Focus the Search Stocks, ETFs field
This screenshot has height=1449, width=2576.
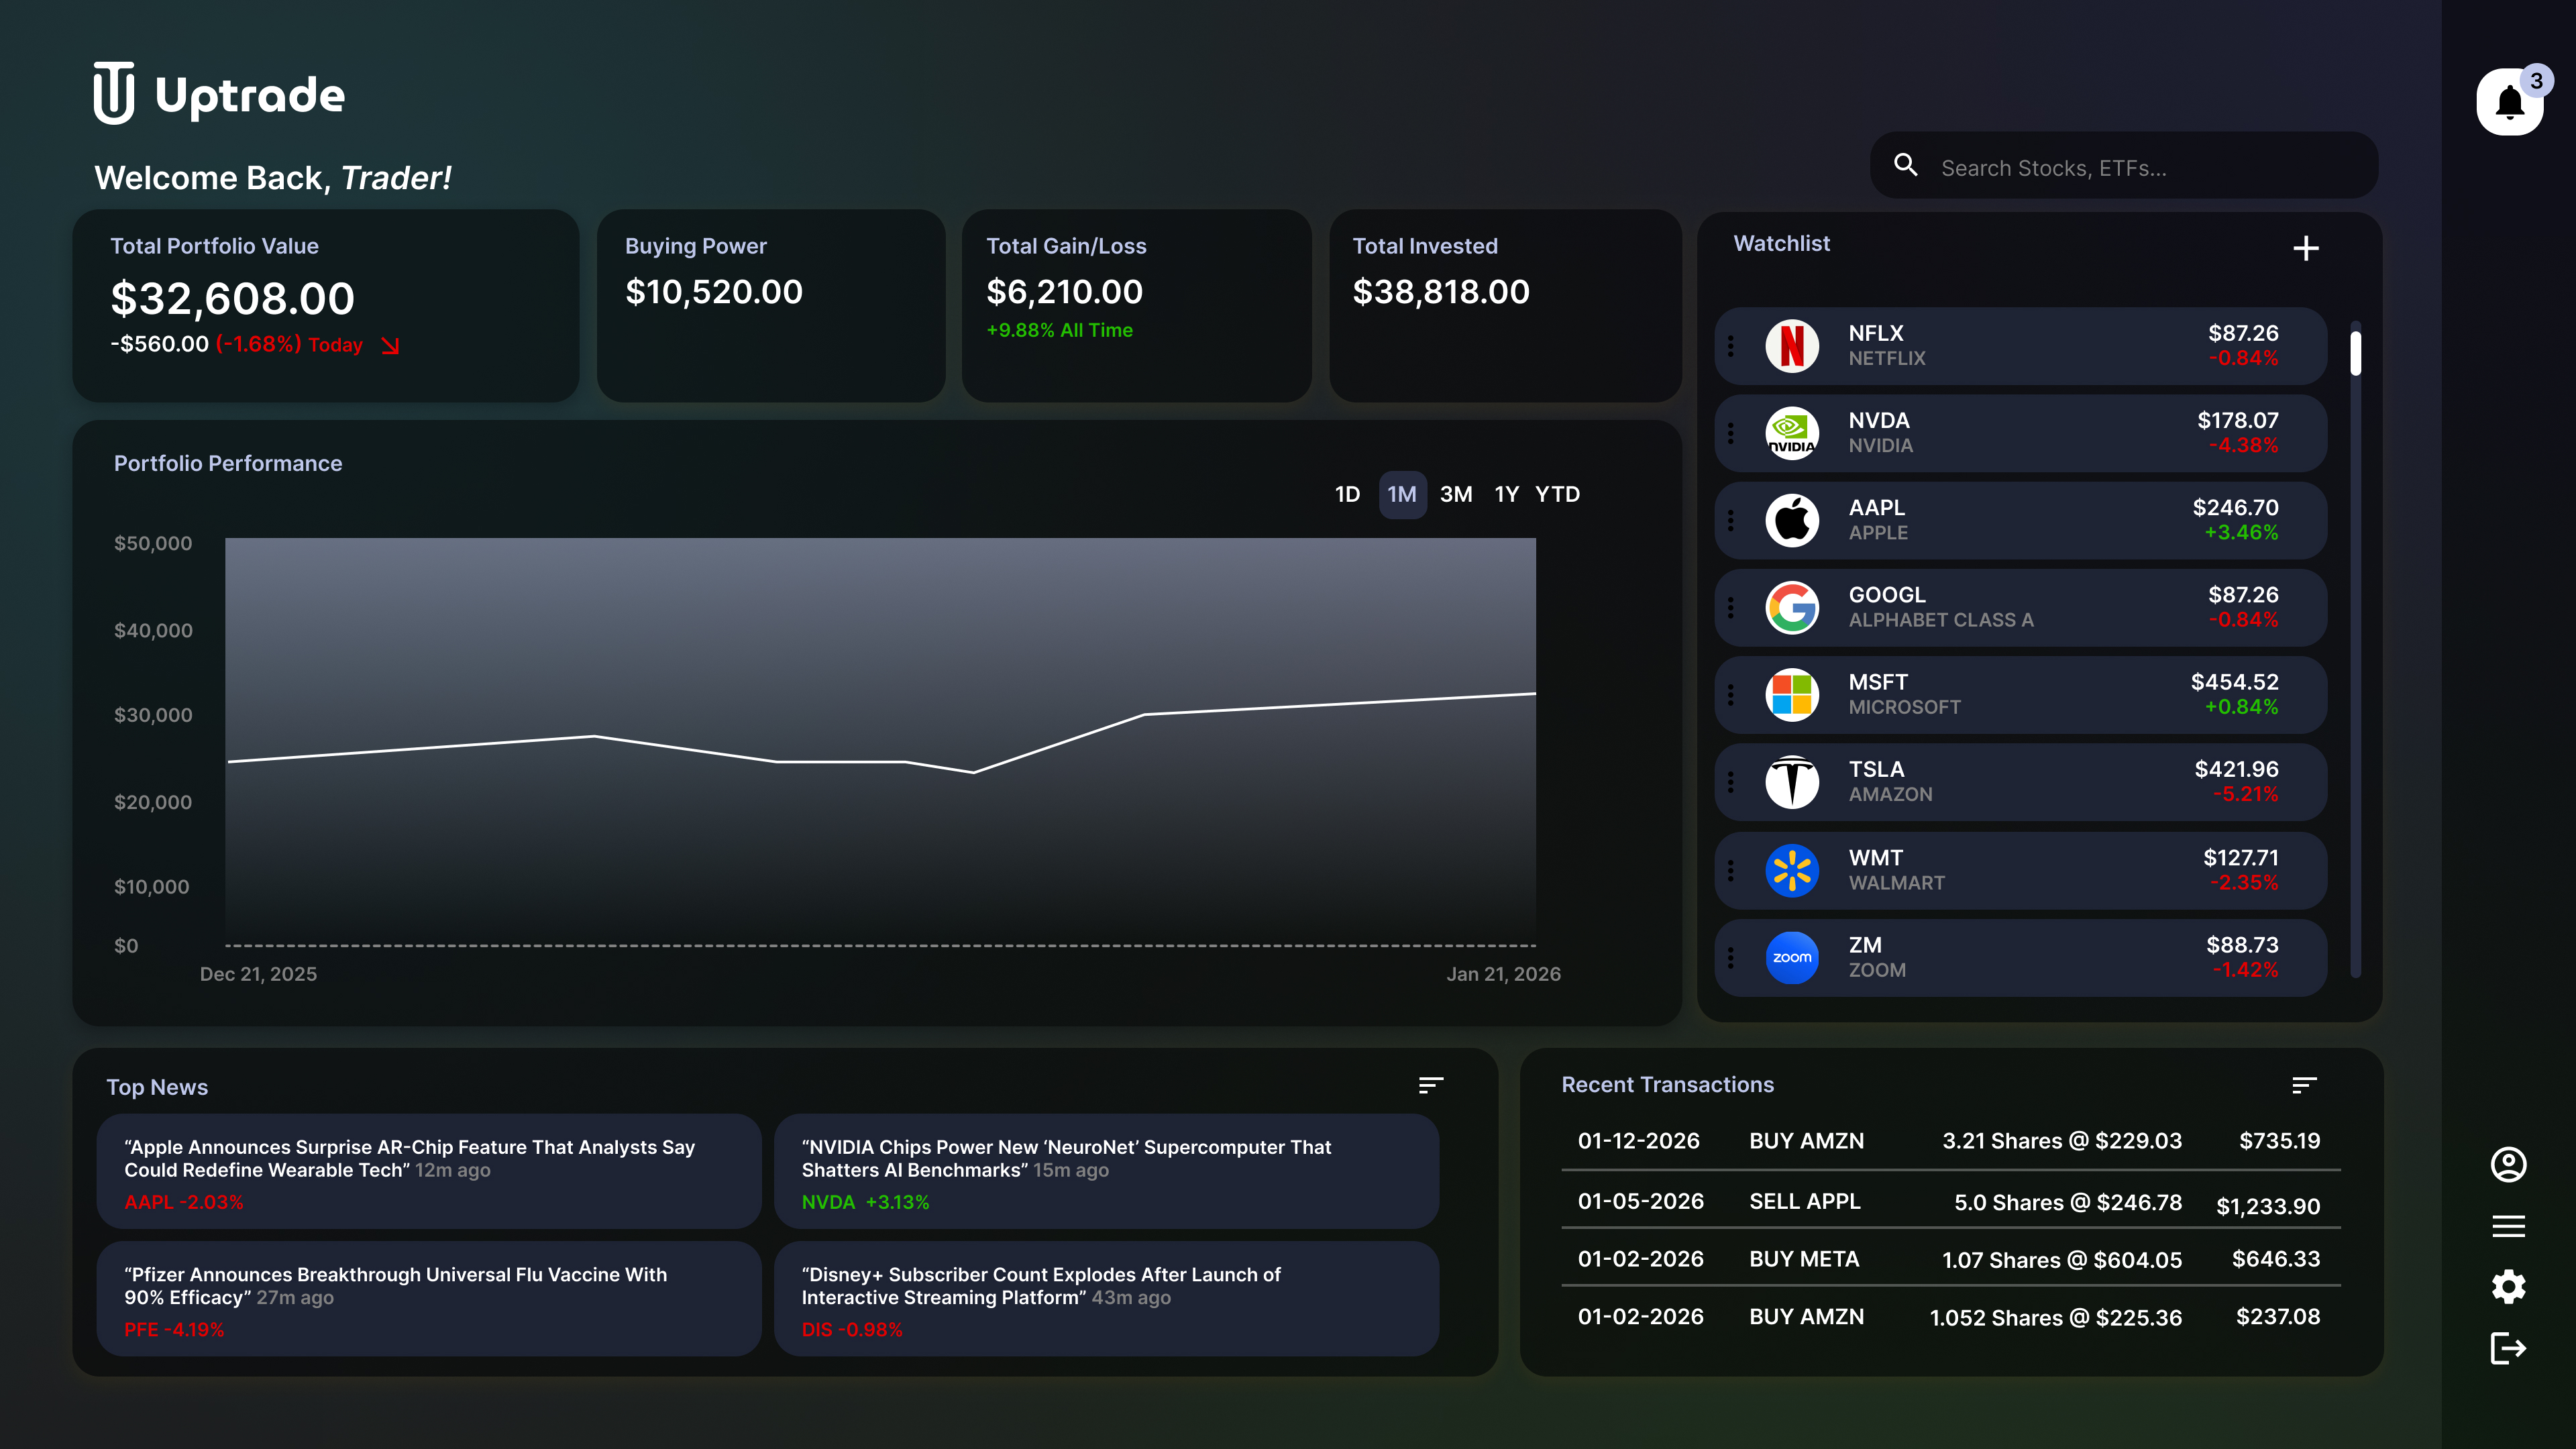[2124, 165]
